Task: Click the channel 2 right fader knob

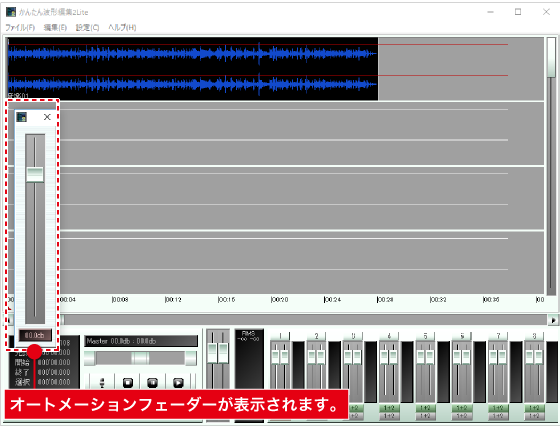Action: pos(321,357)
